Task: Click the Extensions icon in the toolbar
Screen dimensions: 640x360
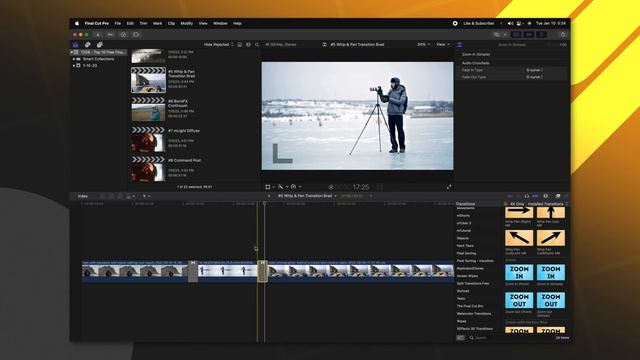Action: 136,35
